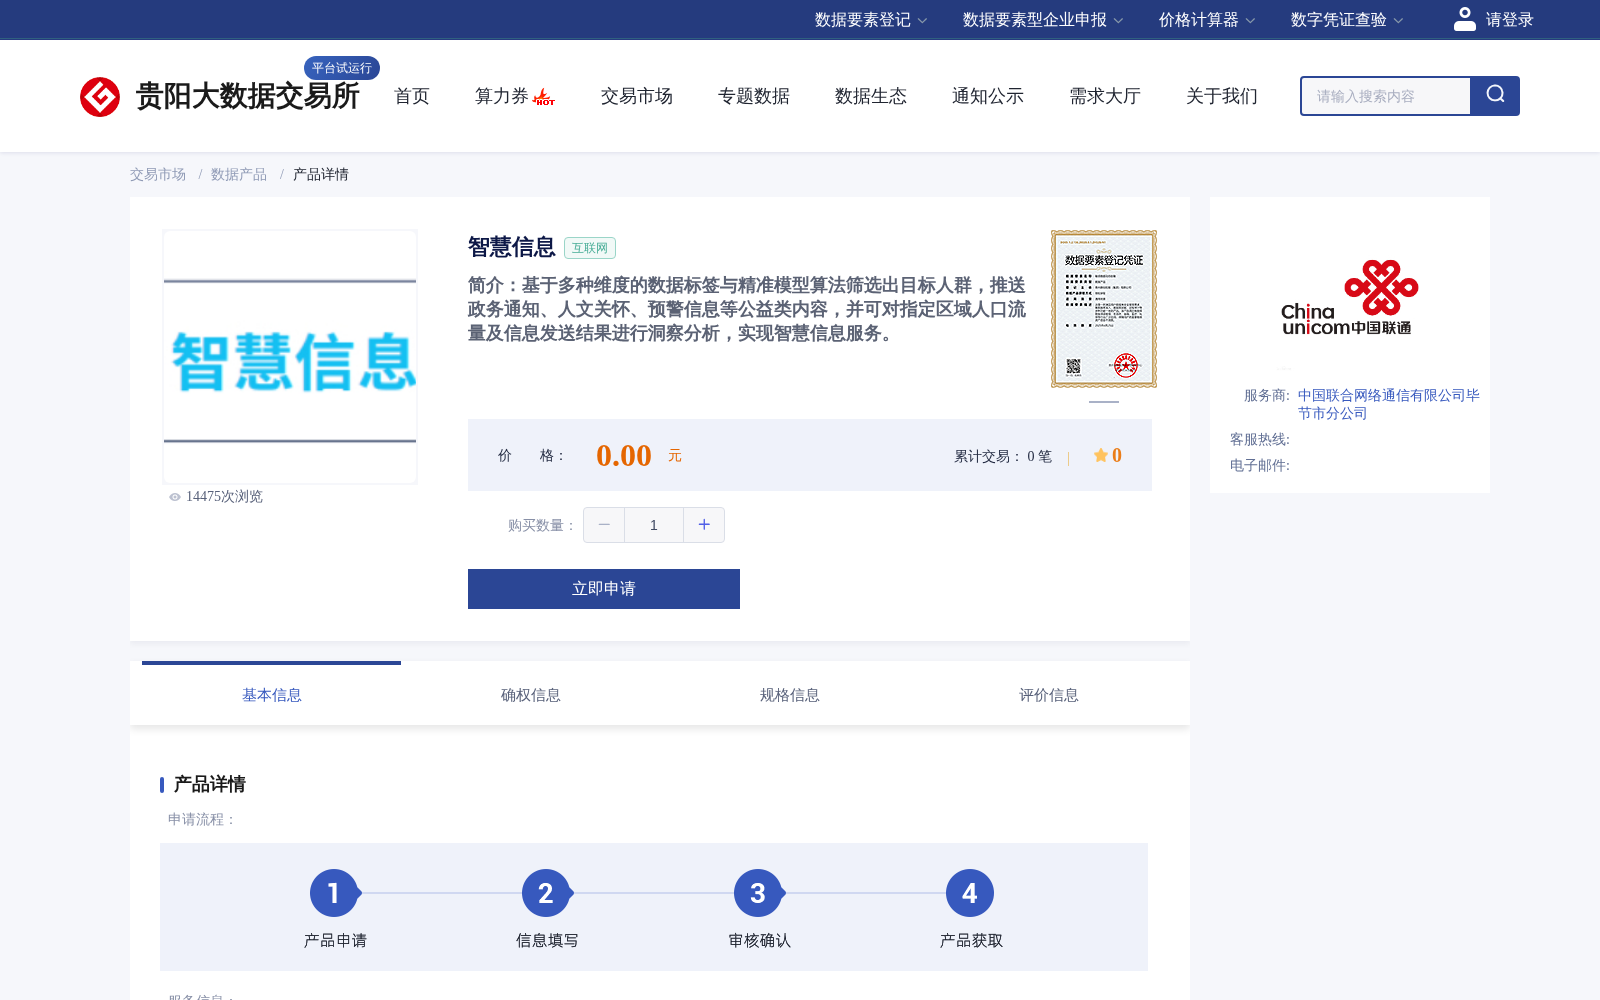1600x1000 pixels.
Task: Click the Guiyang Big Data Exchange red logo
Action: [x=100, y=97]
